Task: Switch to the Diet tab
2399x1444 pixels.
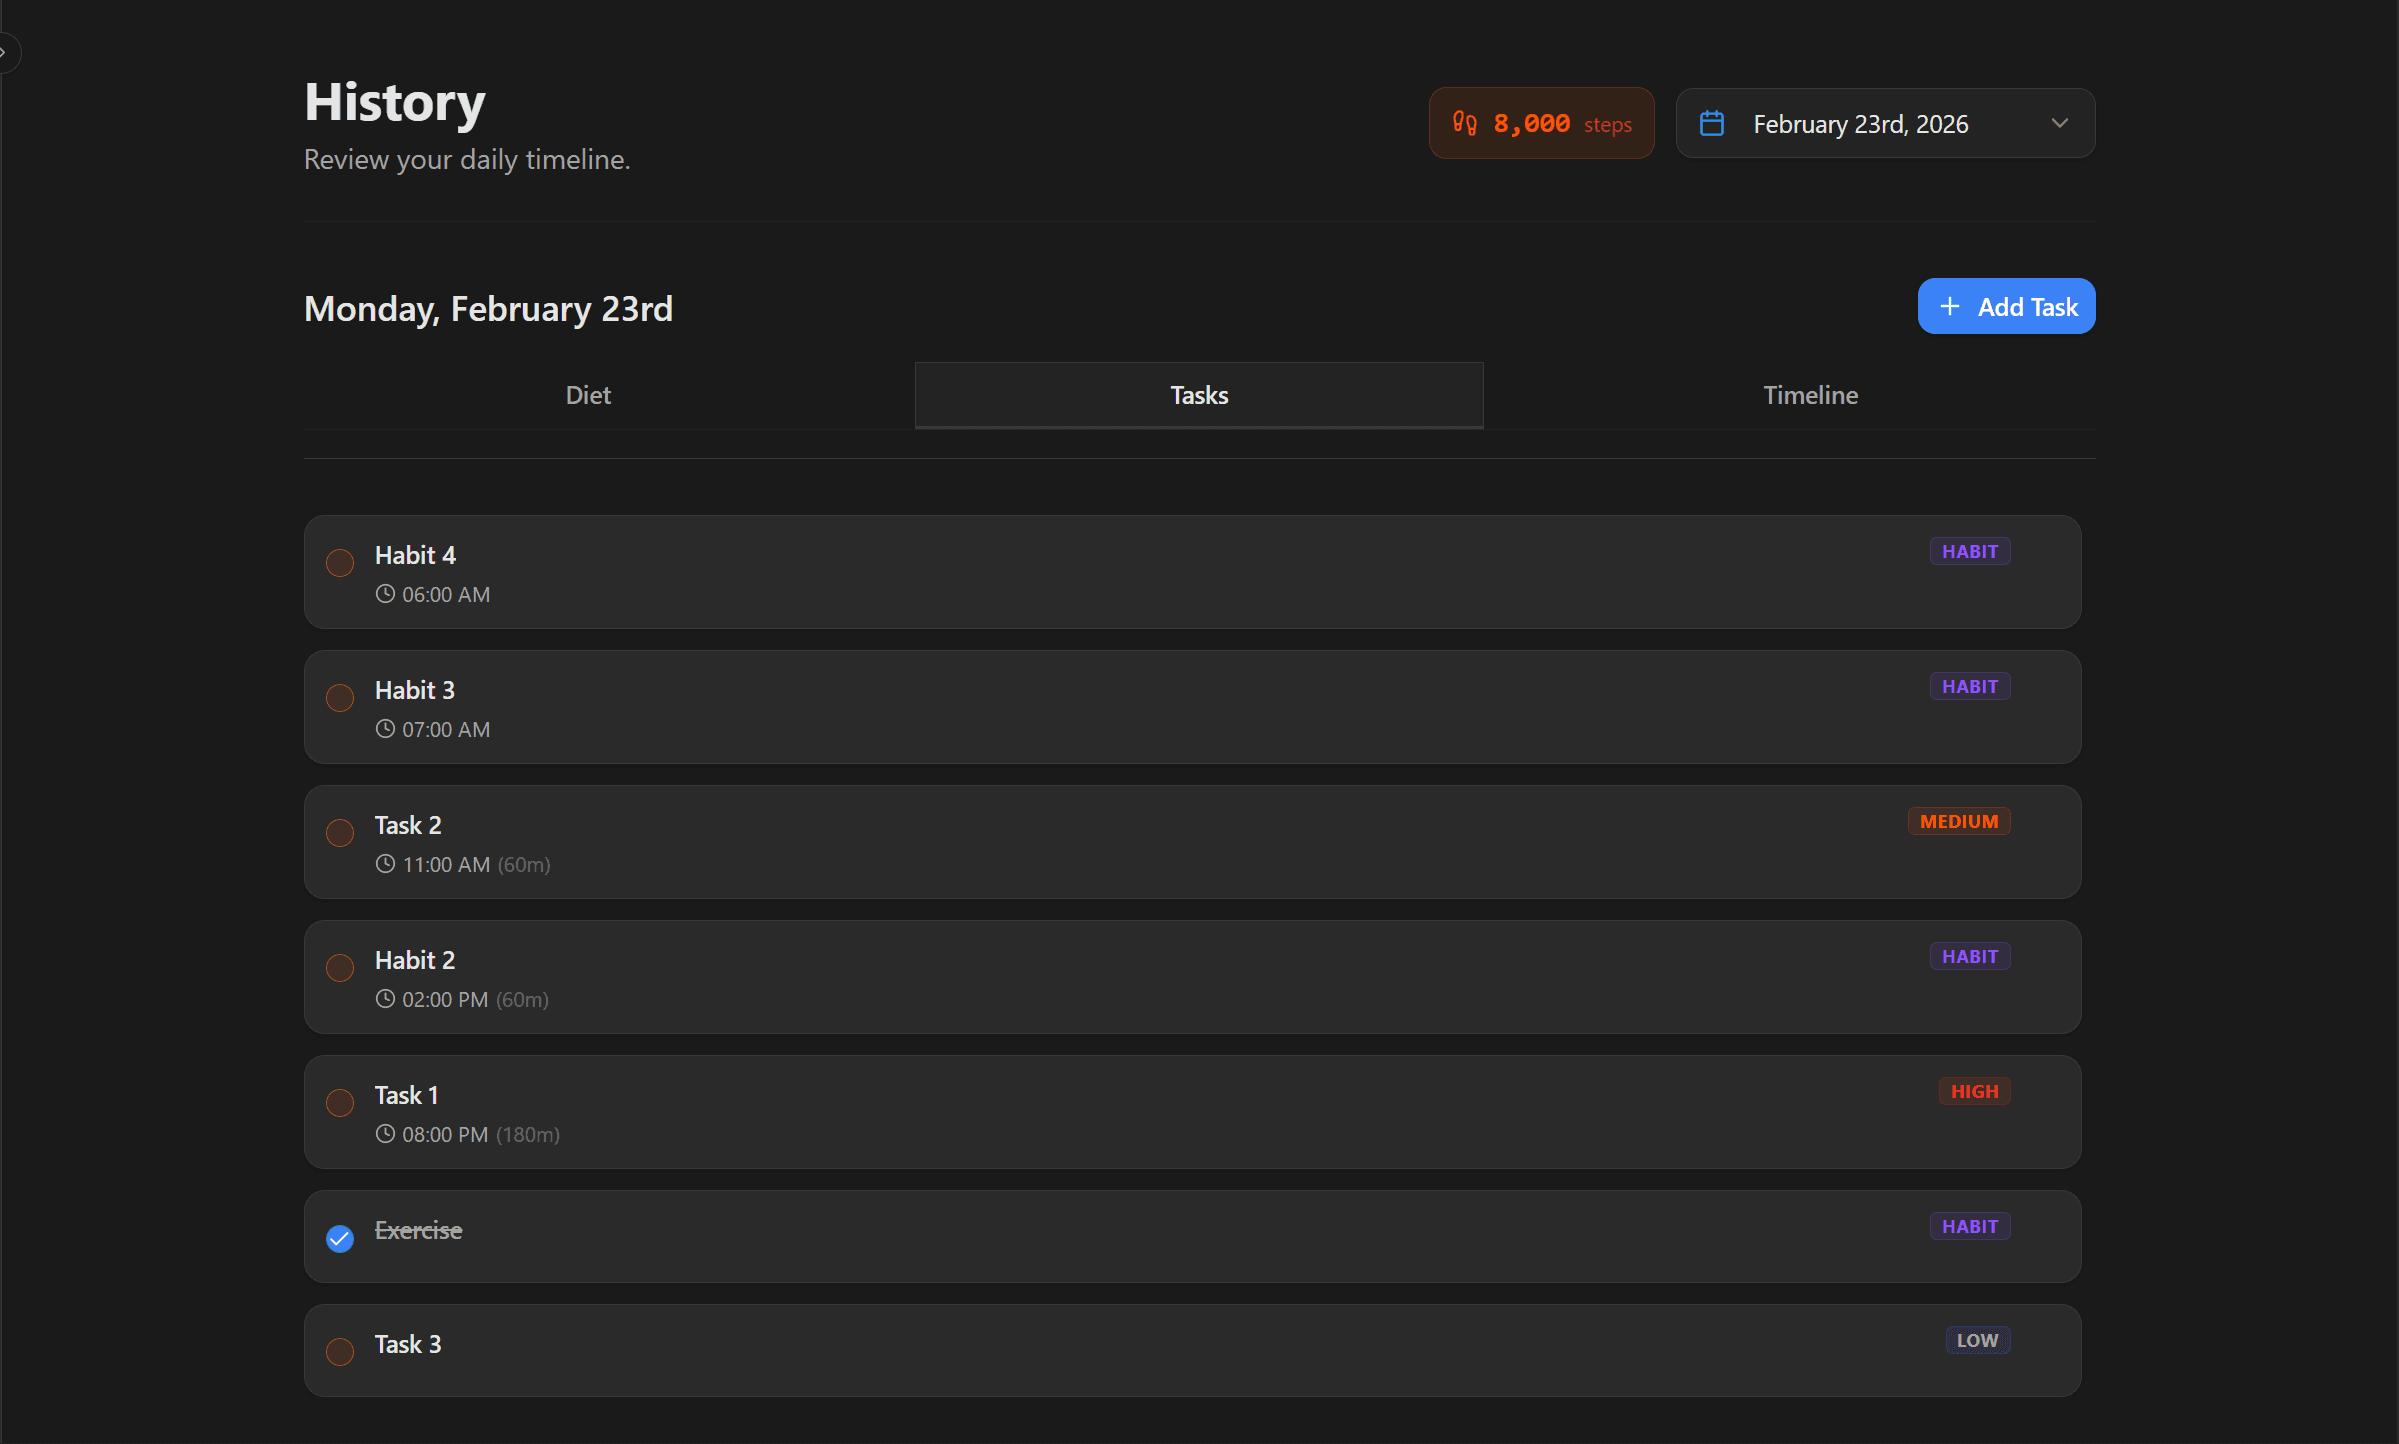Action: [x=588, y=394]
